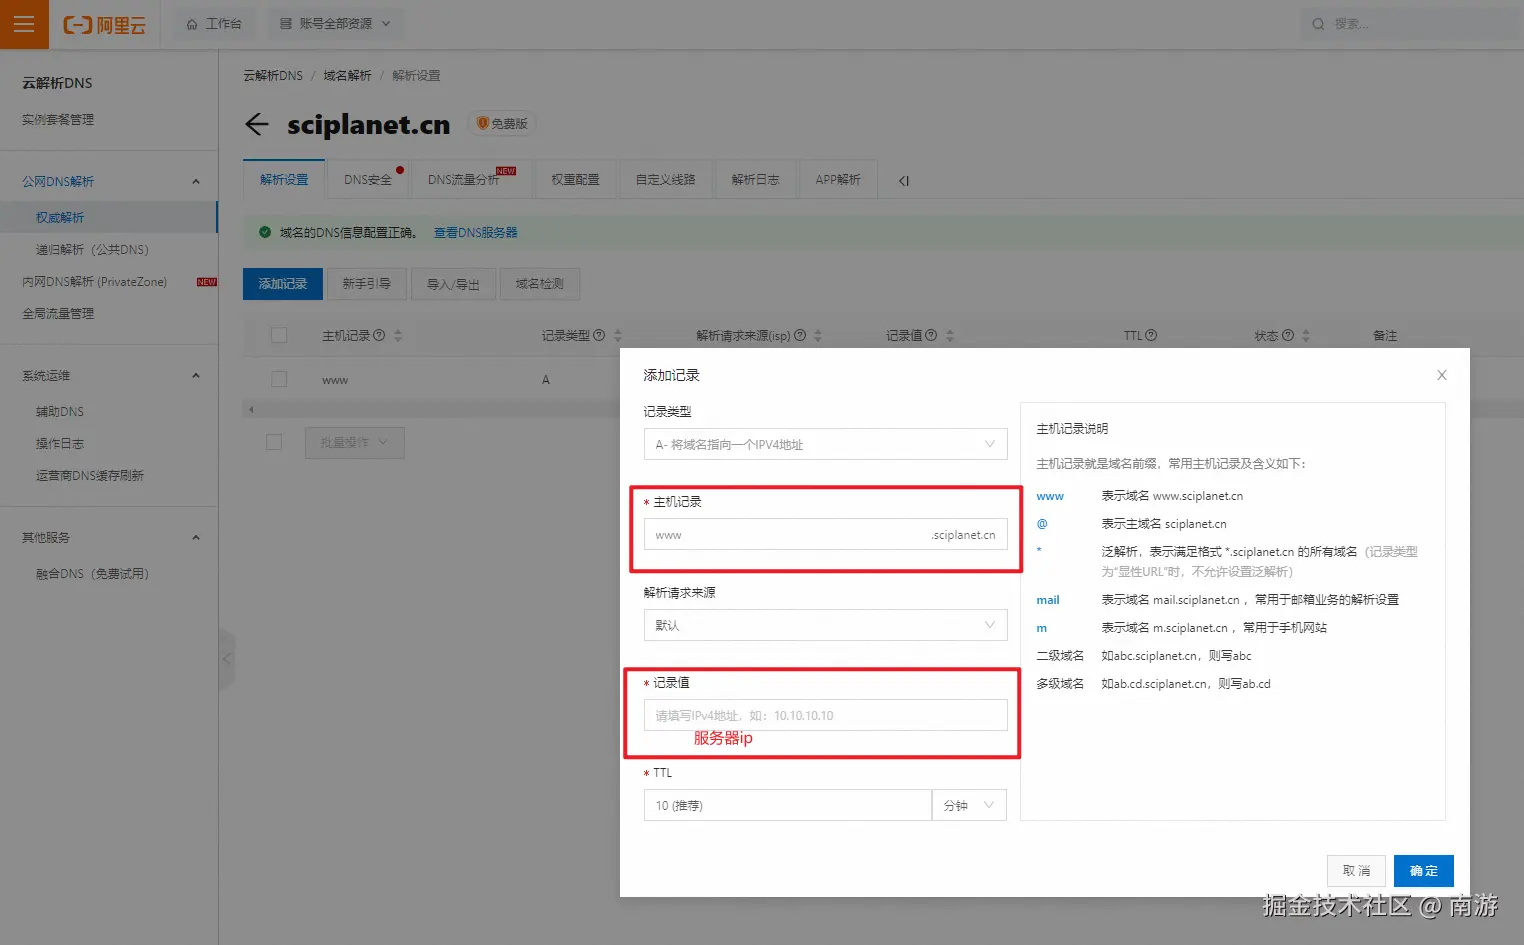Image resolution: width=1524 pixels, height=945 pixels.
Task: Select the header select-all checkbox
Action: pos(279,335)
